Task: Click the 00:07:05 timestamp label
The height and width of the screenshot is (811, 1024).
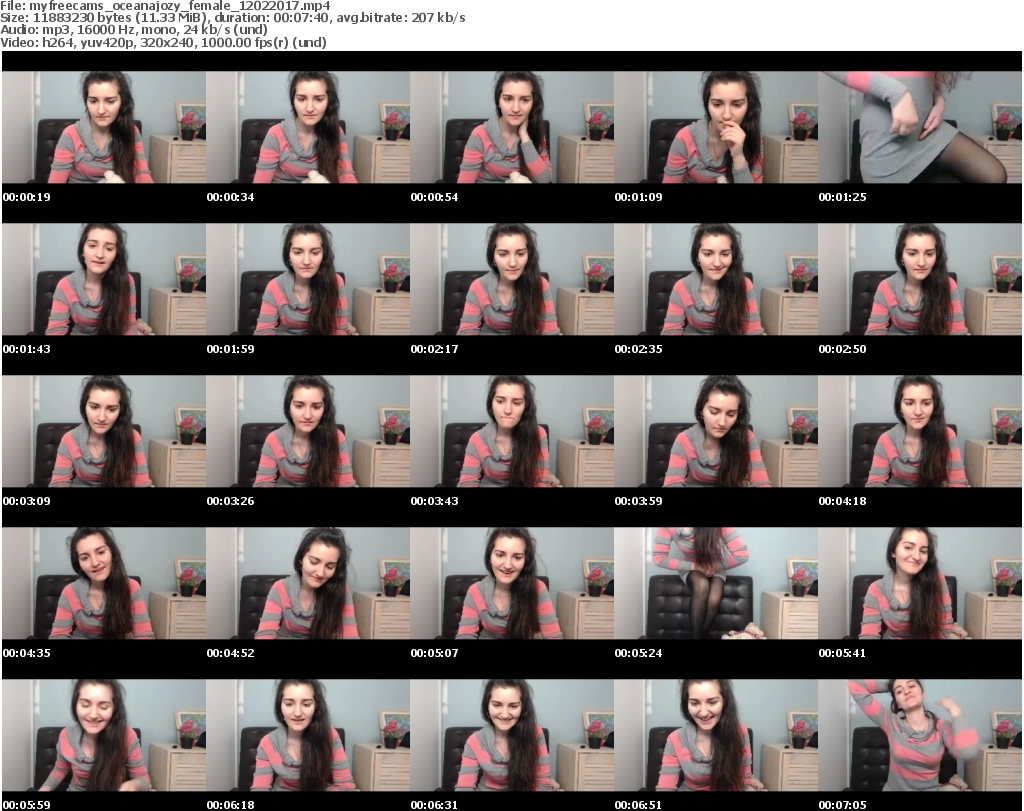Action: pos(842,805)
